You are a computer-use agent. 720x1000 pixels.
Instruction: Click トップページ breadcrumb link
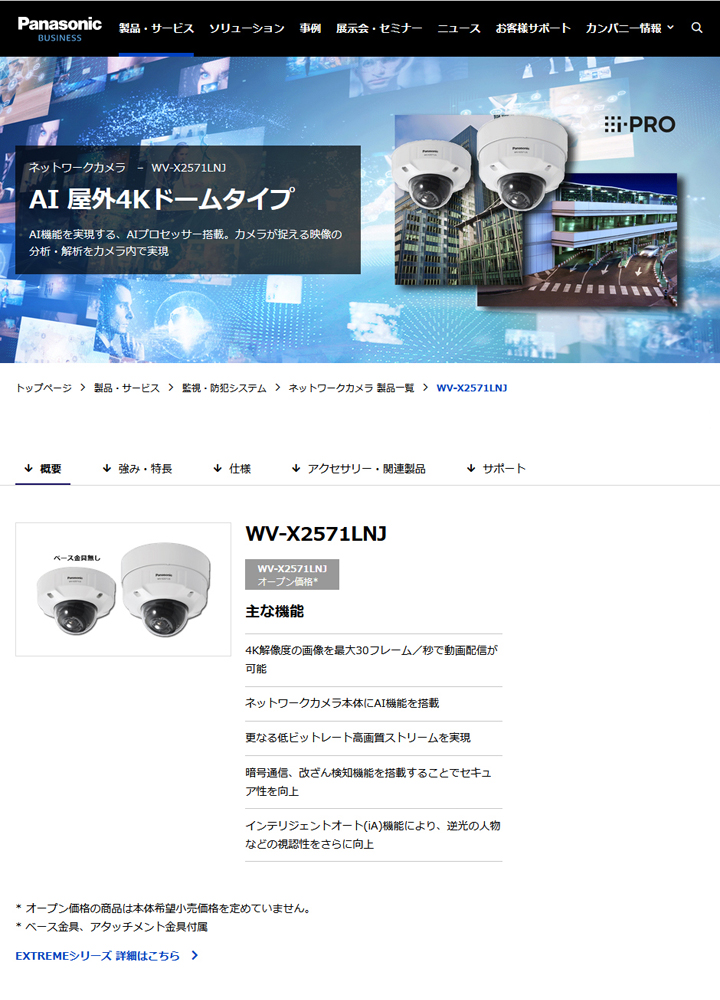[43, 388]
